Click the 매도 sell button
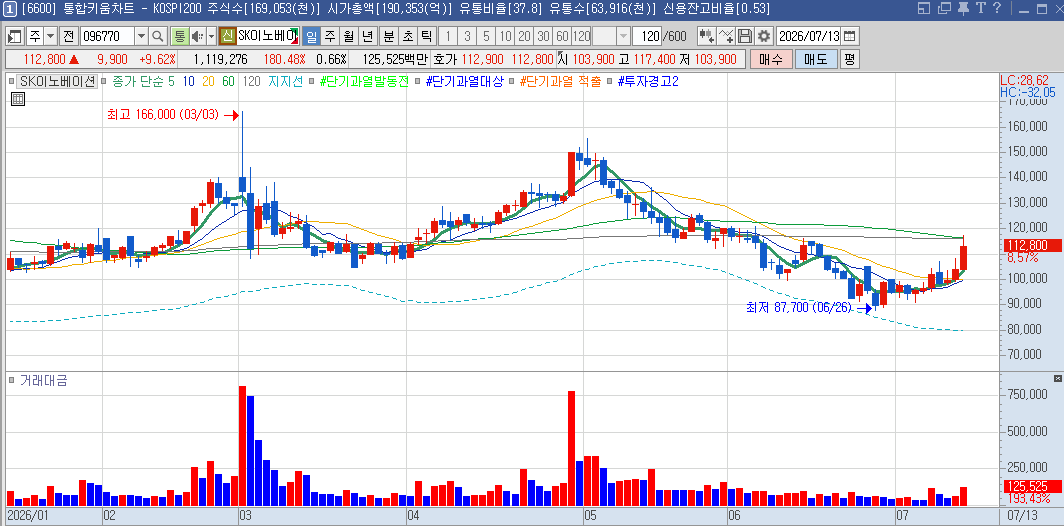 pyautogui.click(x=816, y=59)
